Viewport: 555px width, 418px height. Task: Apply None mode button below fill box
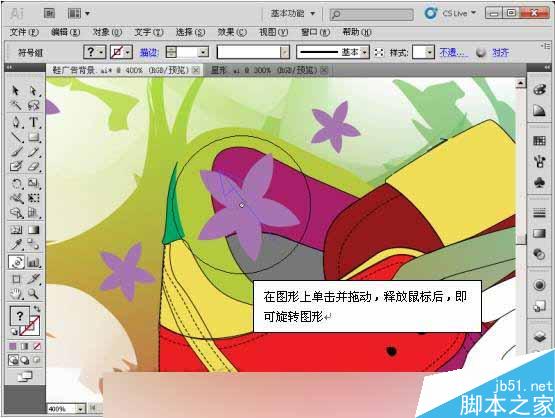[x=36, y=346]
